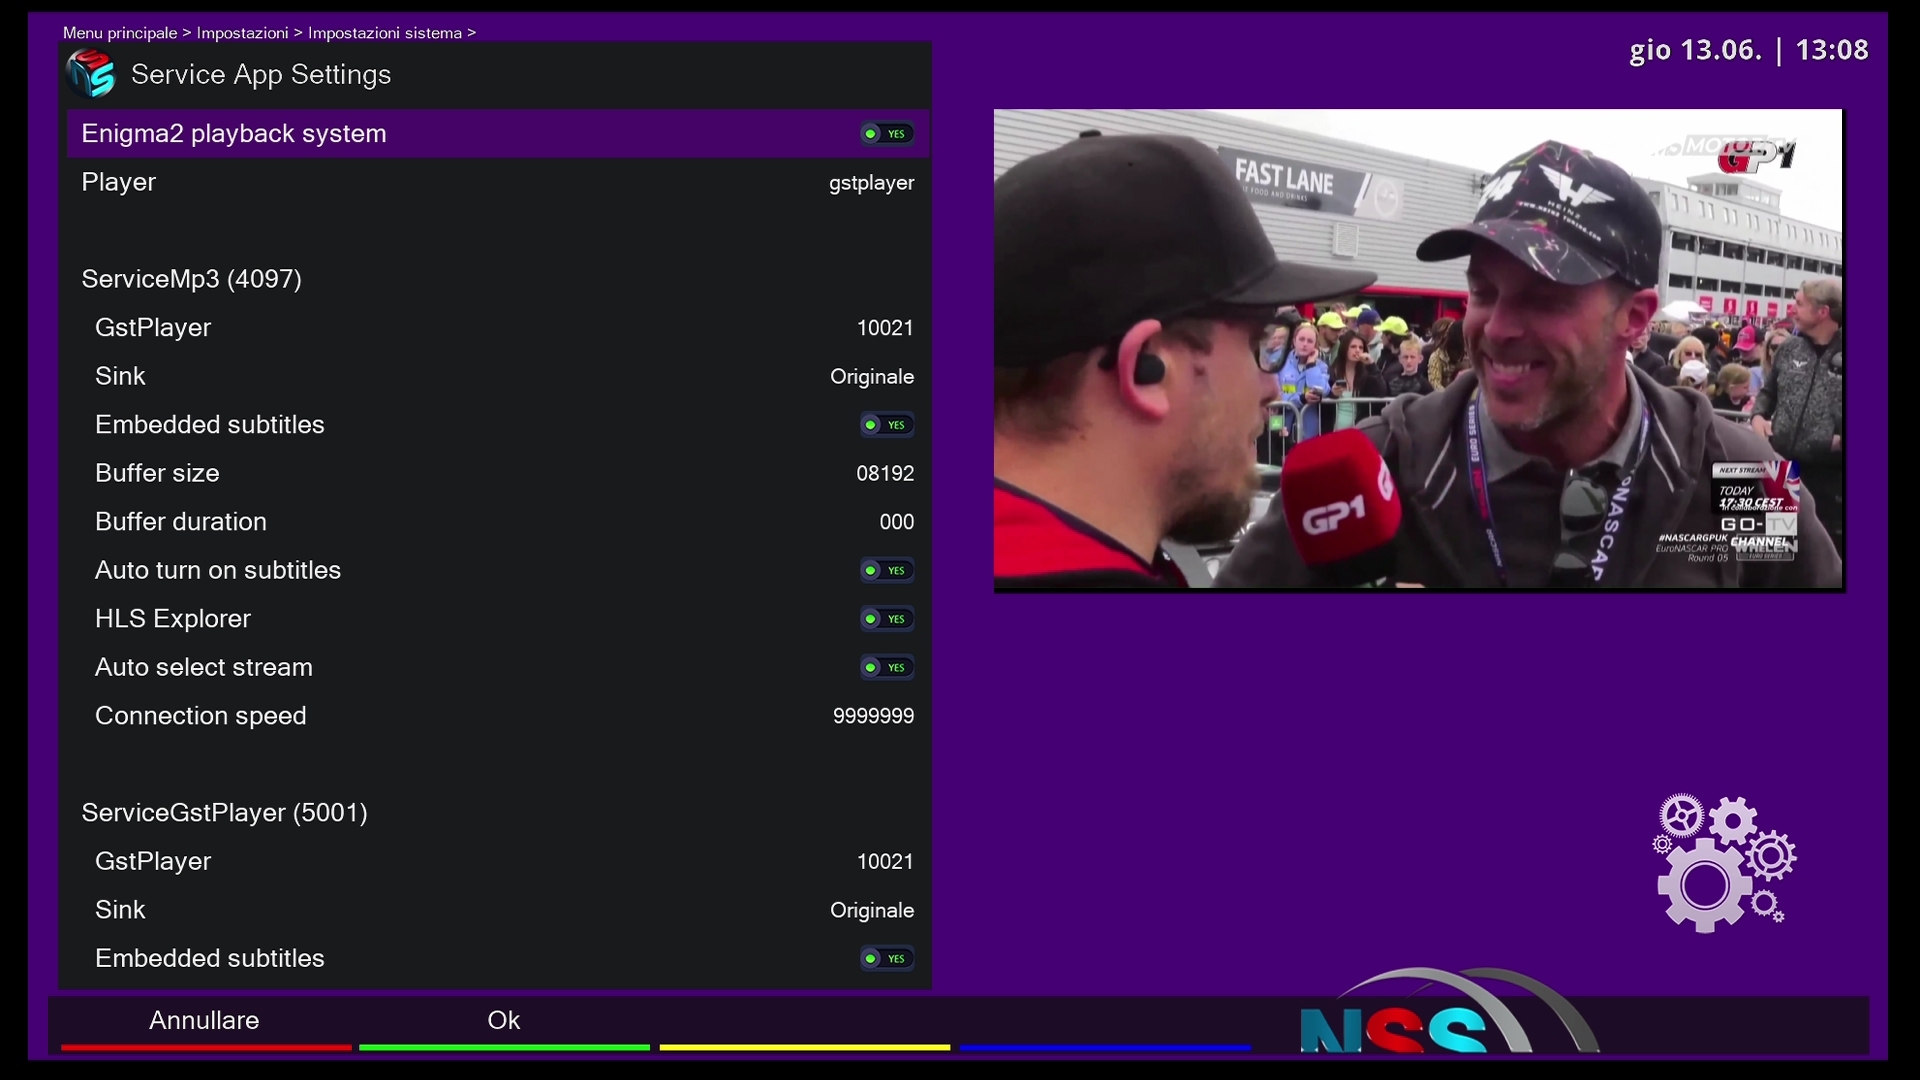Change ServiceGstPlayer Sink Originale value

[871, 911]
